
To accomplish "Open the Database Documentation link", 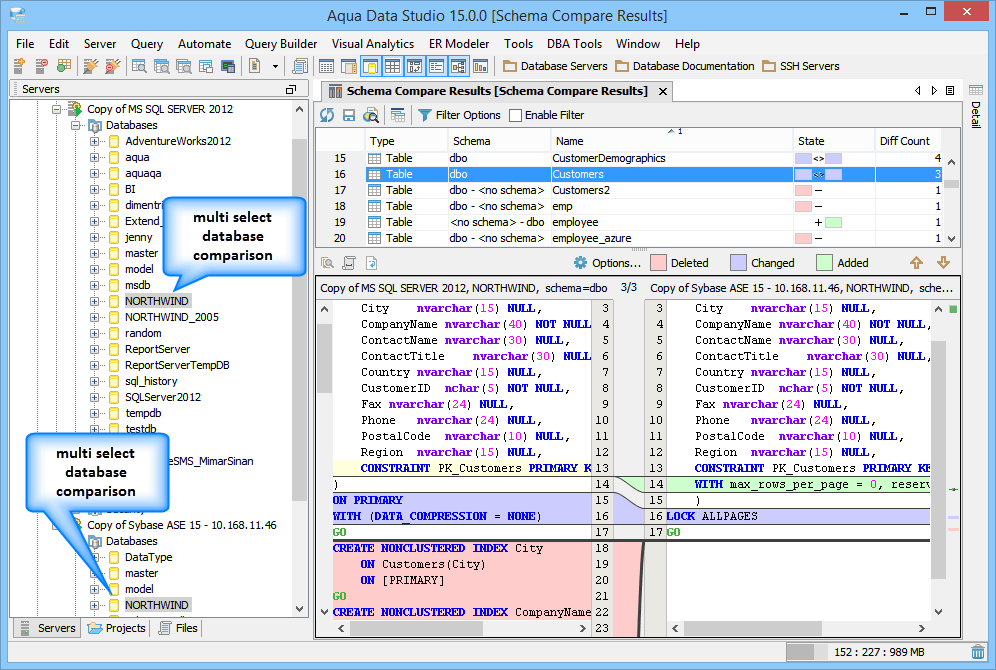I will (685, 66).
